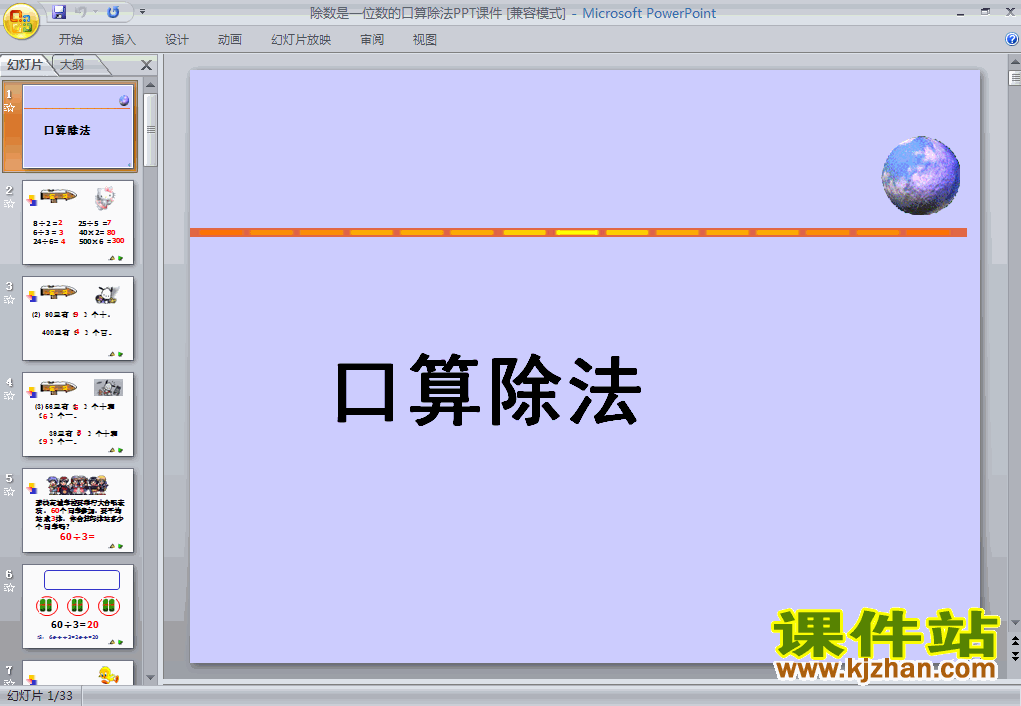Redo action in quick access toolbar
The width and height of the screenshot is (1021, 706).
tap(113, 12)
